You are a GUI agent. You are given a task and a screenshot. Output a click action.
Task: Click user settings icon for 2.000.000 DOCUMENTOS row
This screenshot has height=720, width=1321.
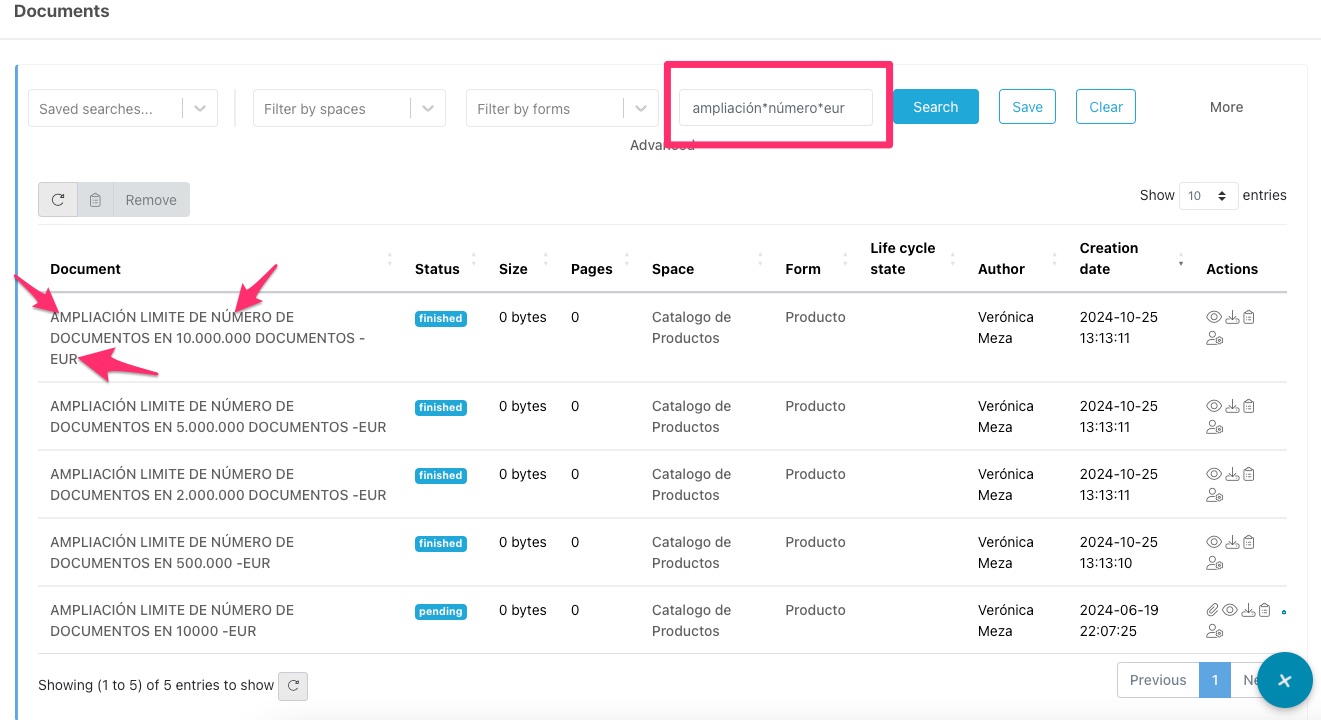1215,496
